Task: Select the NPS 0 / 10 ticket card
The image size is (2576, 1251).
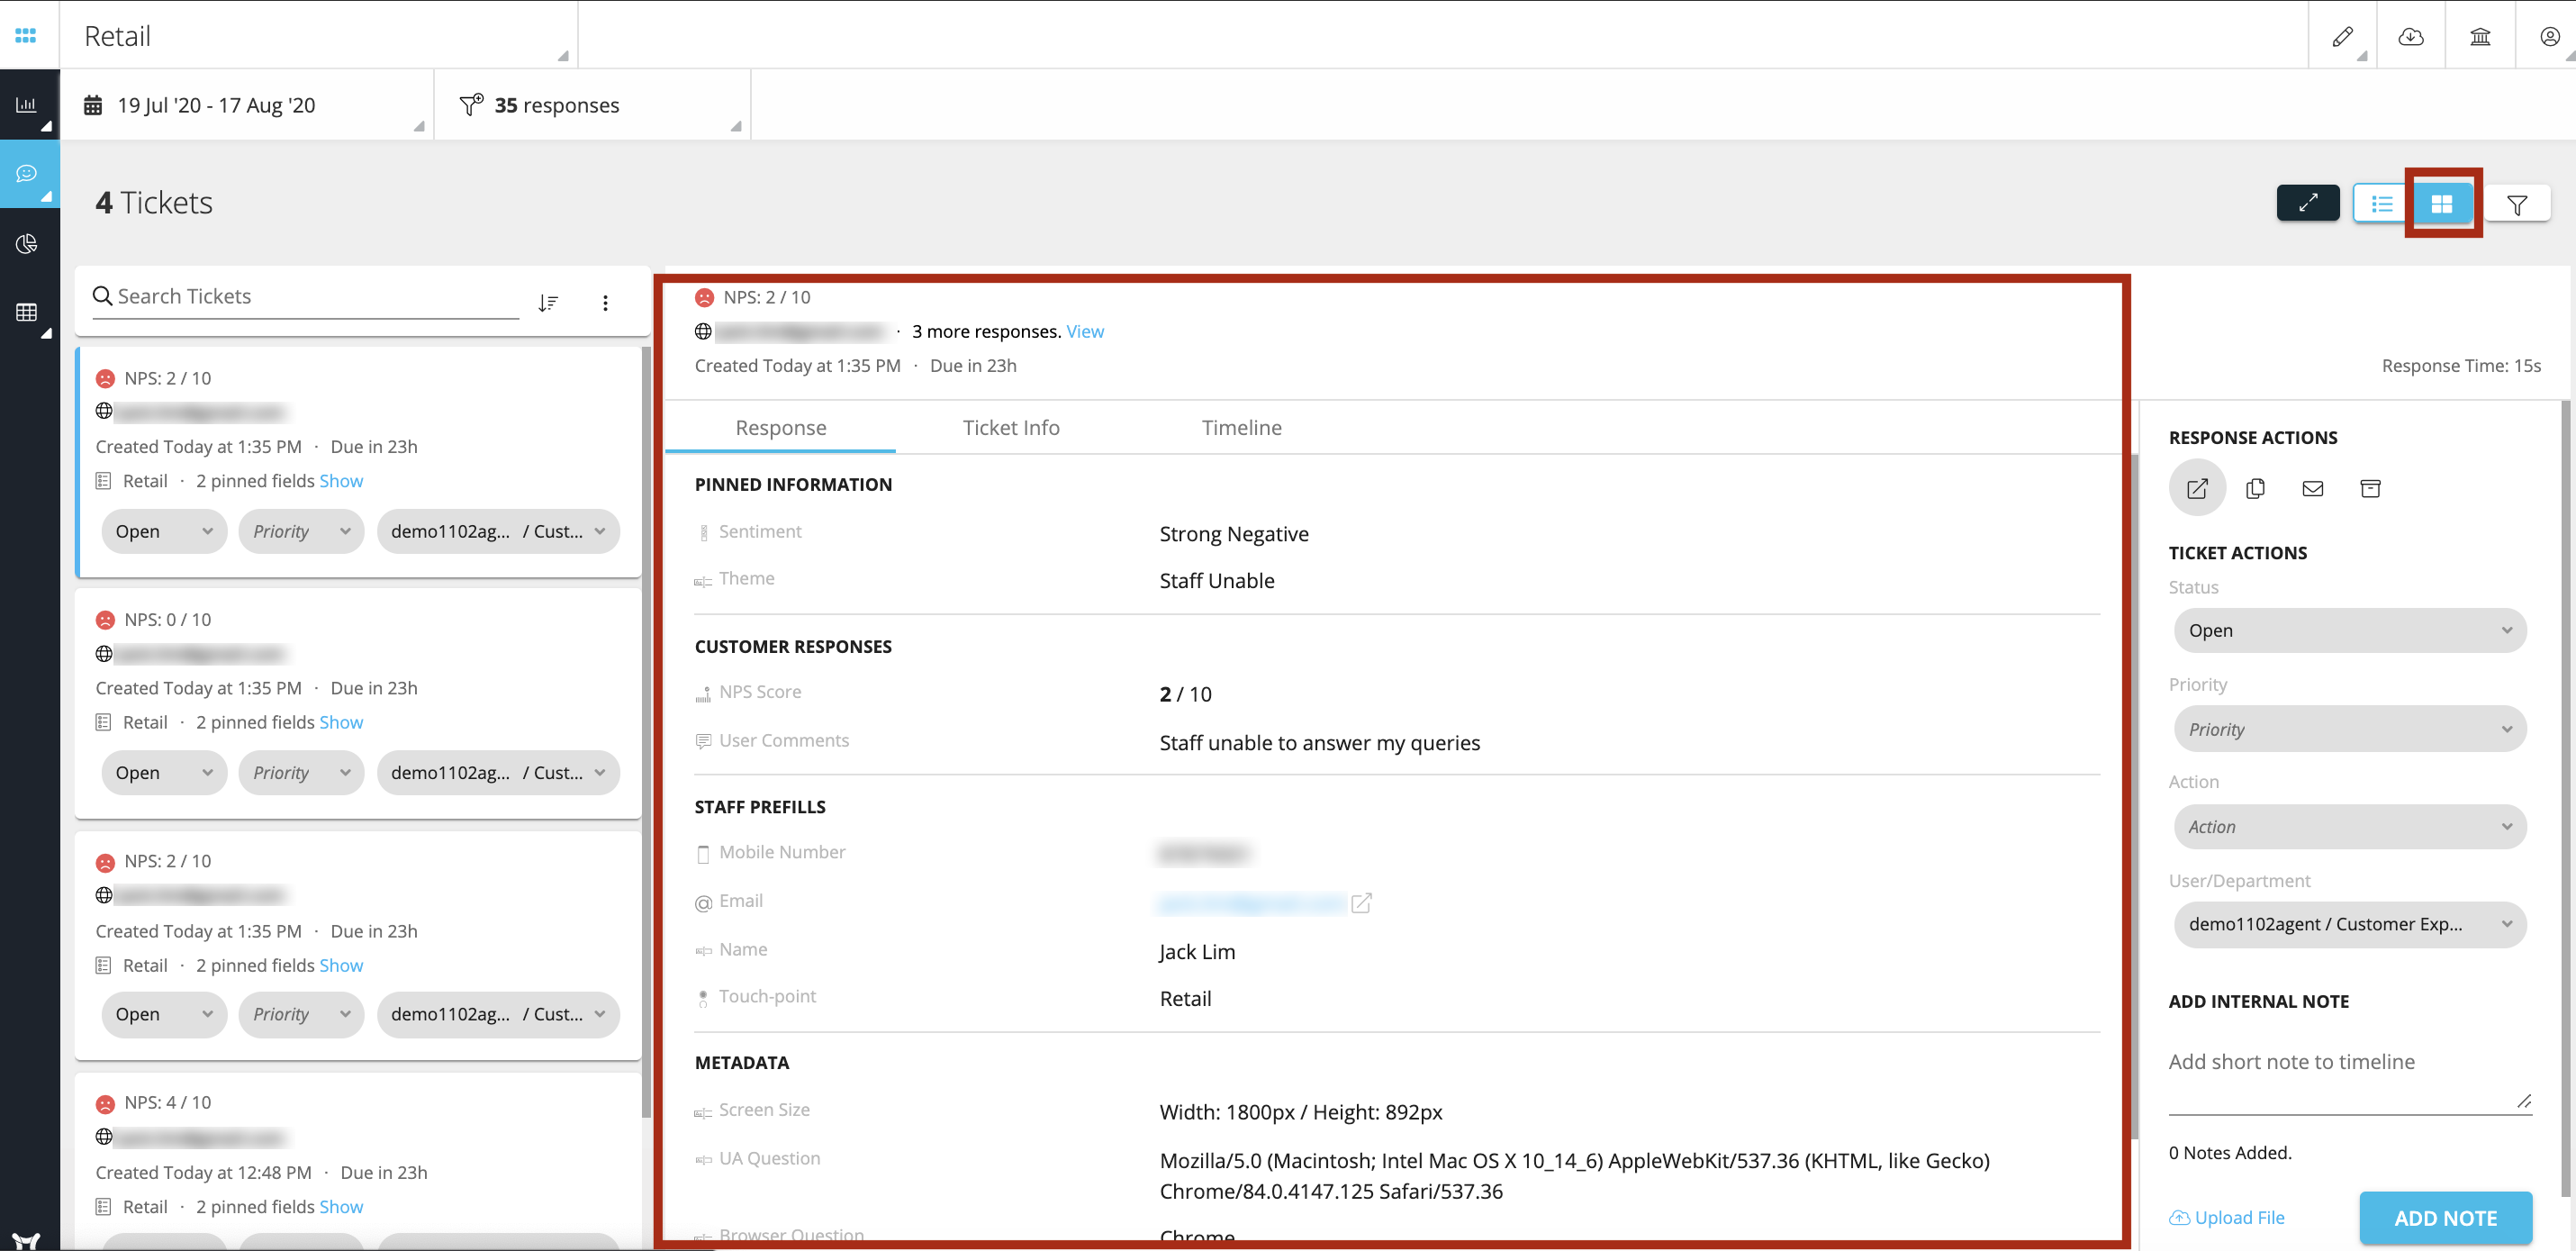Action: click(x=358, y=703)
